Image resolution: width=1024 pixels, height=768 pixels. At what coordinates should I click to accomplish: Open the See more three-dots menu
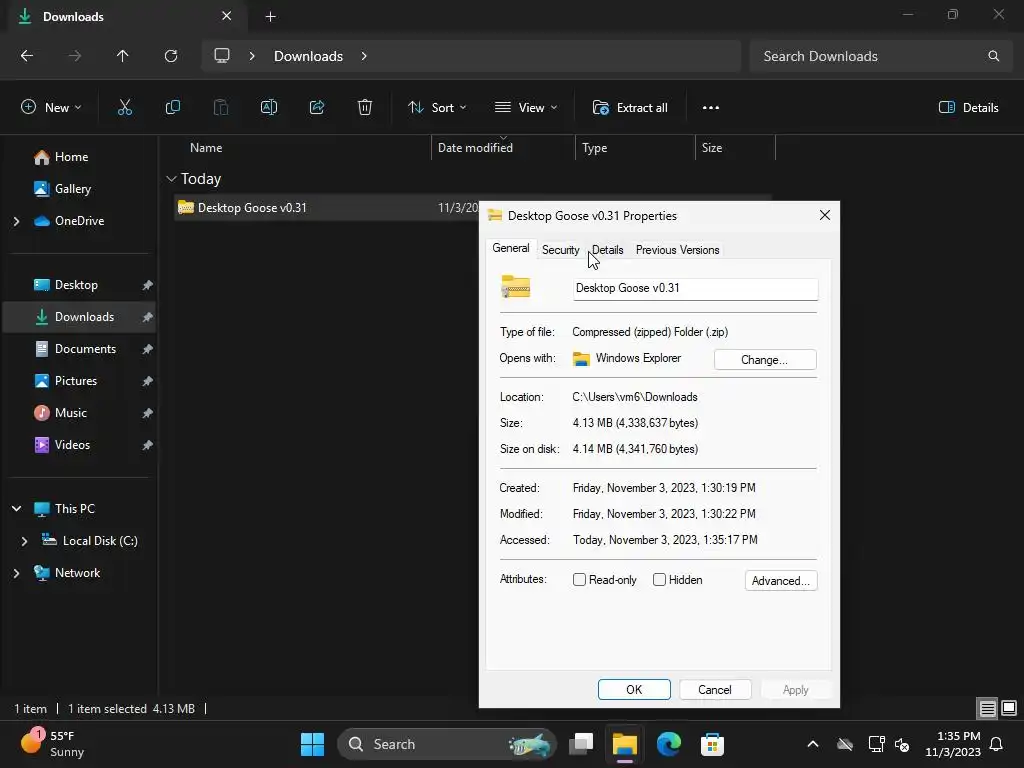point(711,108)
